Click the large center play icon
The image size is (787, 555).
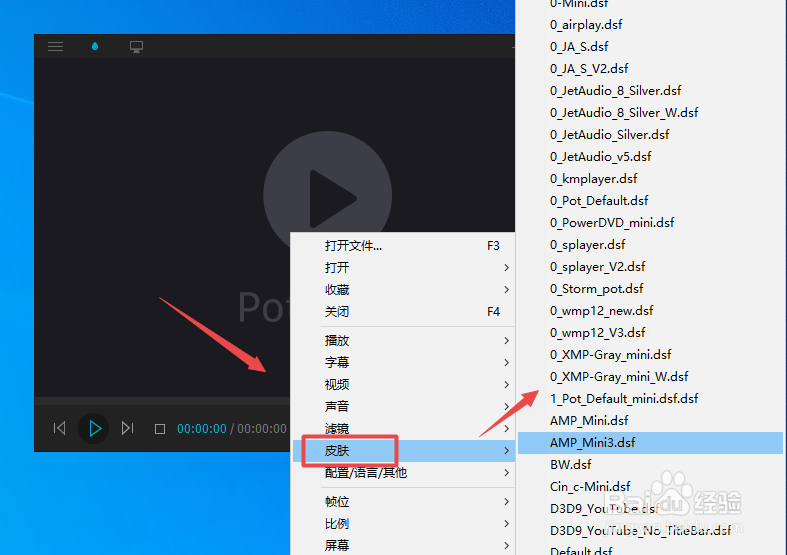point(328,196)
